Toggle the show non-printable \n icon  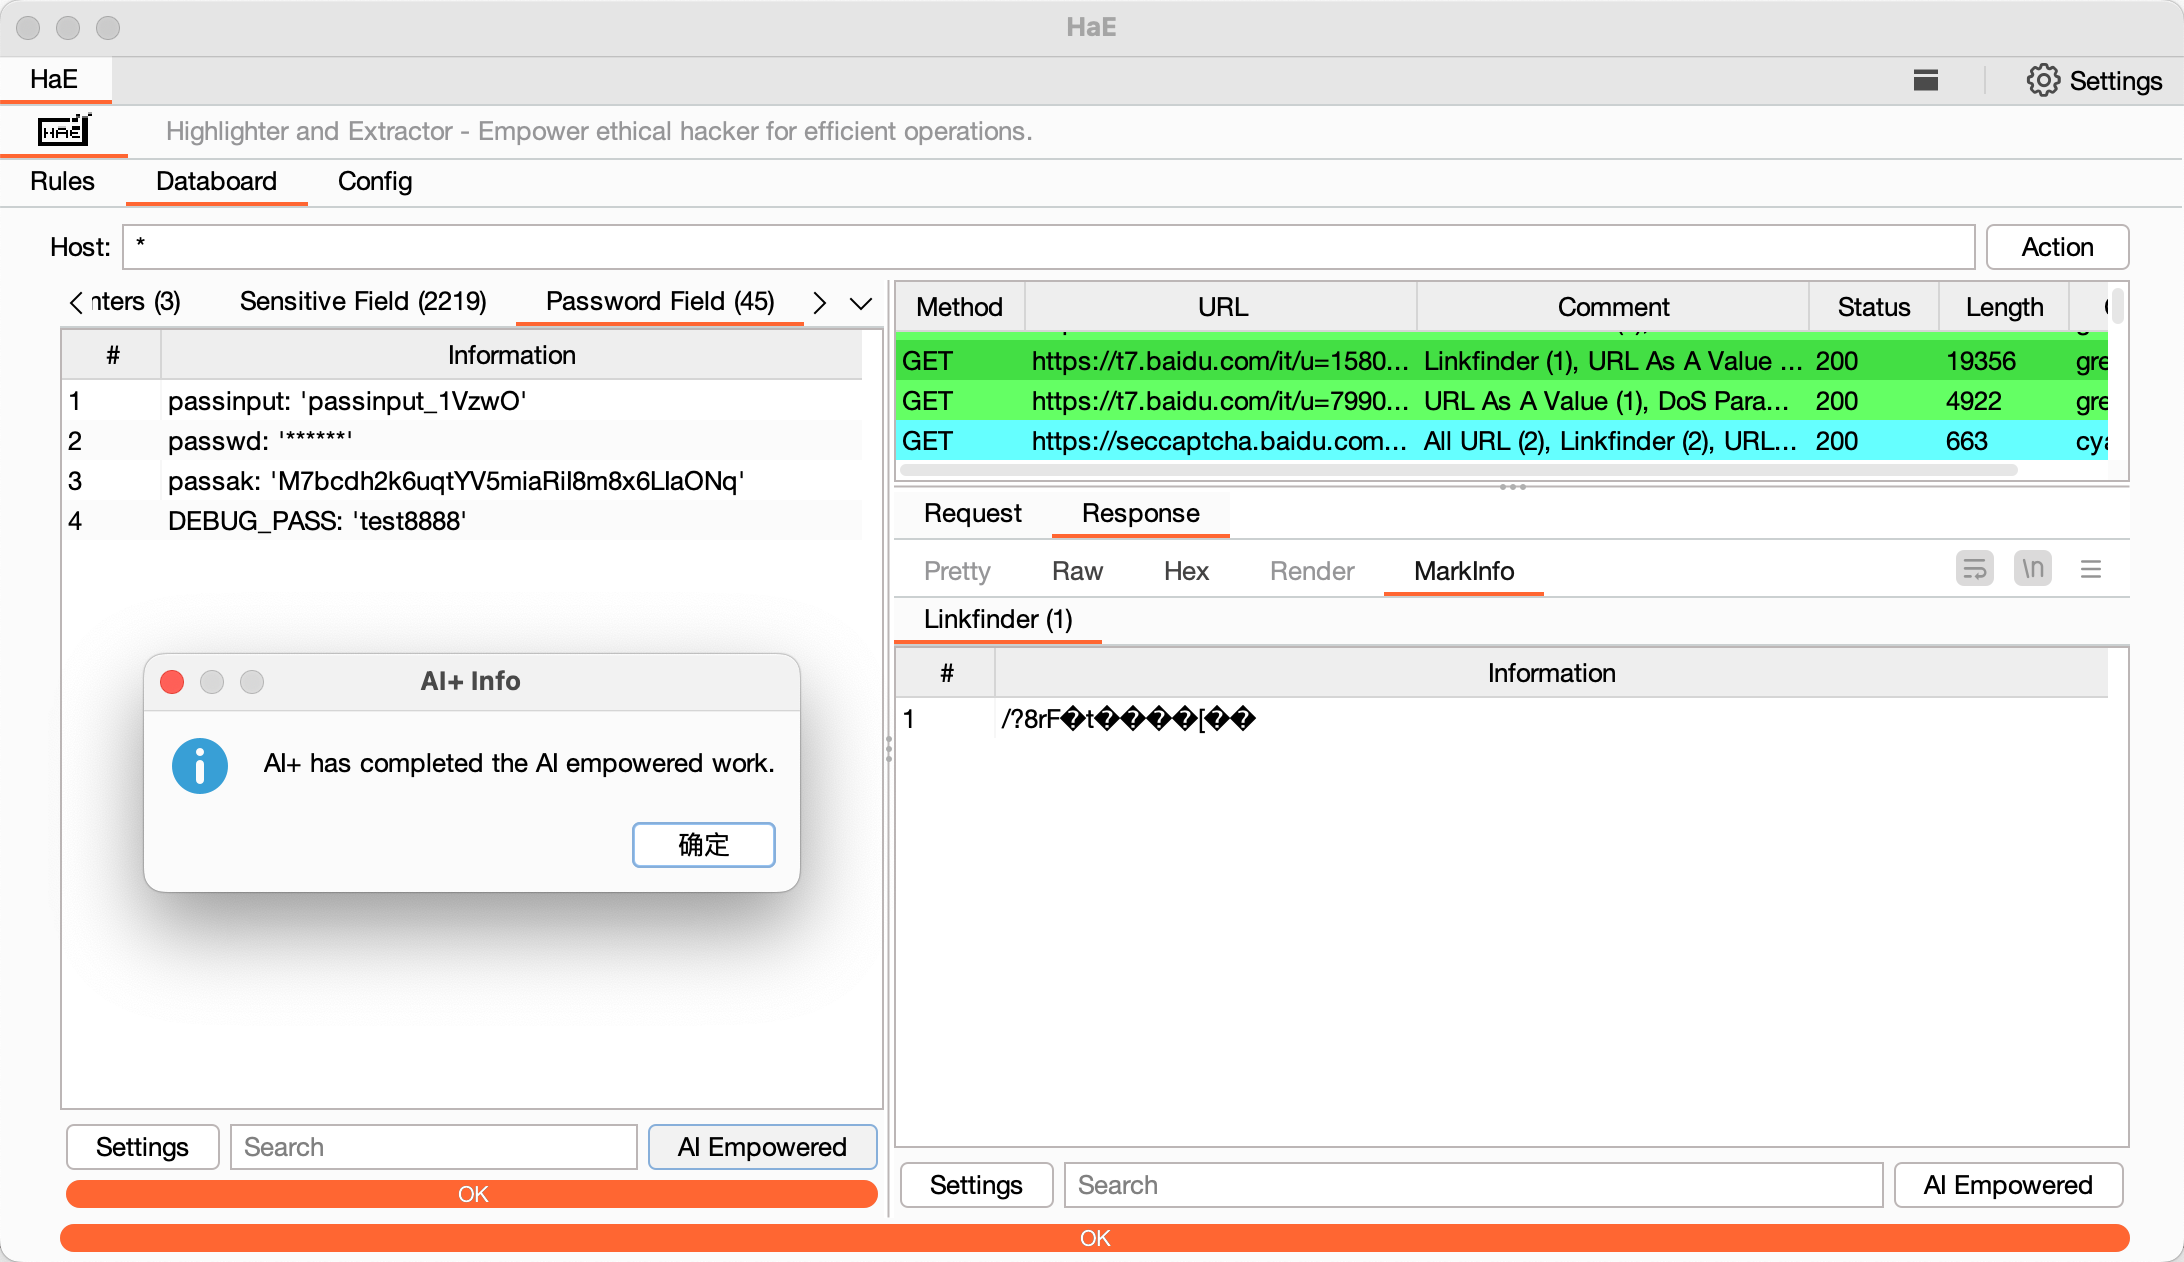(2032, 569)
